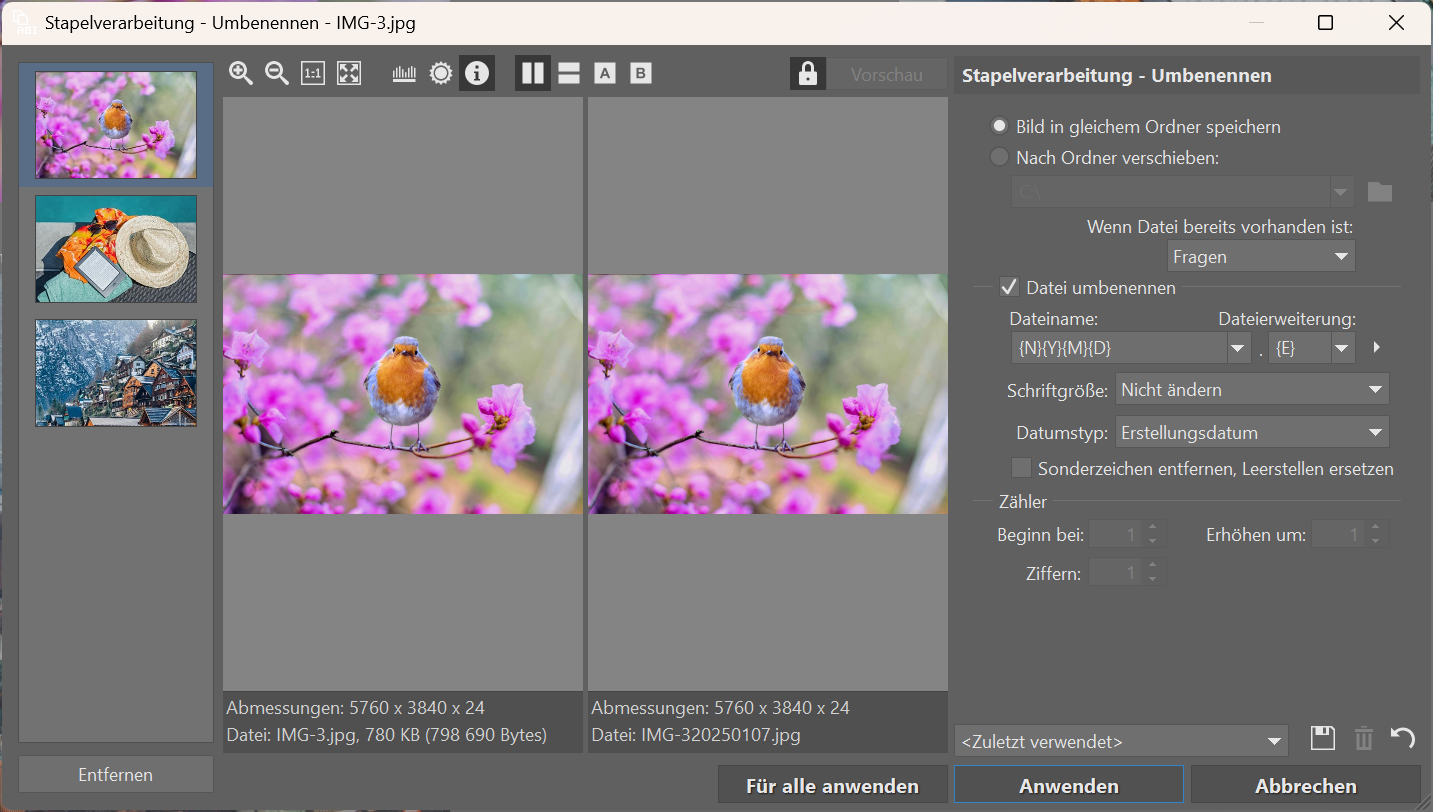Show histogram icon in toolbar
Screen dimensions: 1433x812
(x=404, y=73)
